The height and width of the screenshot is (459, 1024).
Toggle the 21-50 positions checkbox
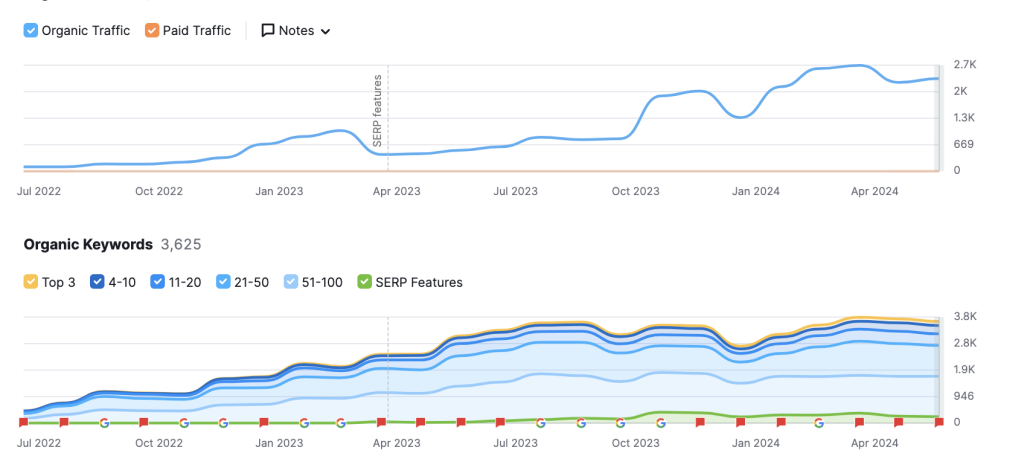(x=223, y=283)
